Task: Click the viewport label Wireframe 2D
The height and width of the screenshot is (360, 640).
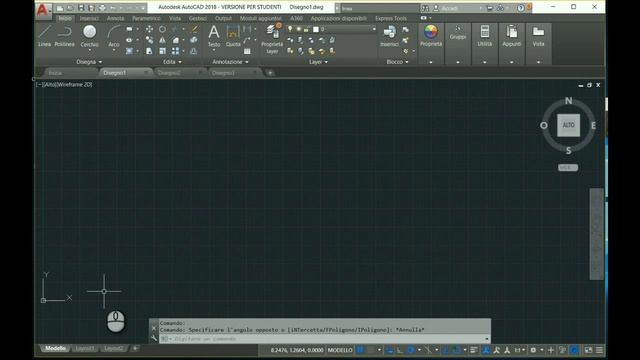Action: click(x=75, y=84)
